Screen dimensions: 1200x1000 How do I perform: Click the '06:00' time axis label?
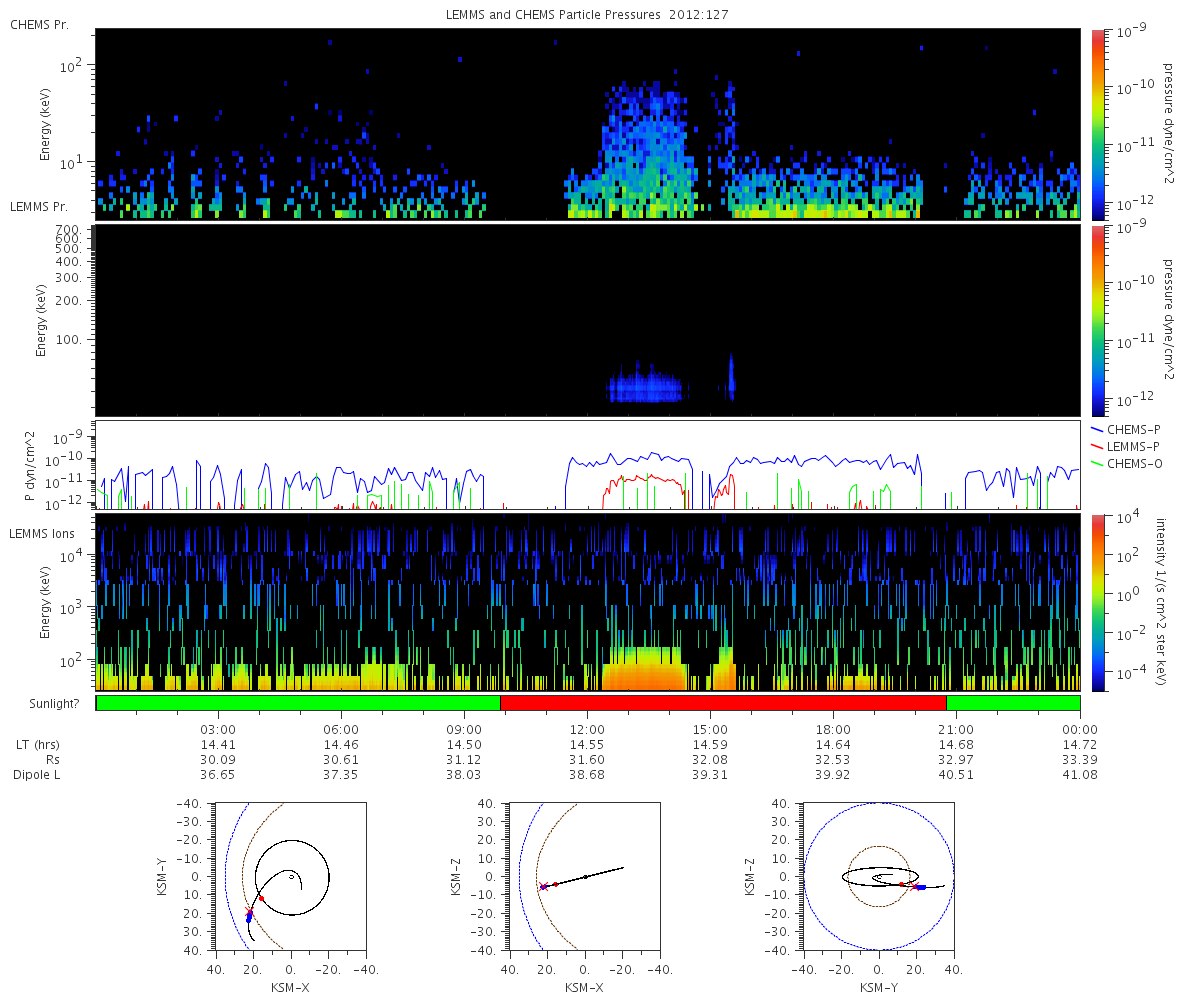click(341, 729)
